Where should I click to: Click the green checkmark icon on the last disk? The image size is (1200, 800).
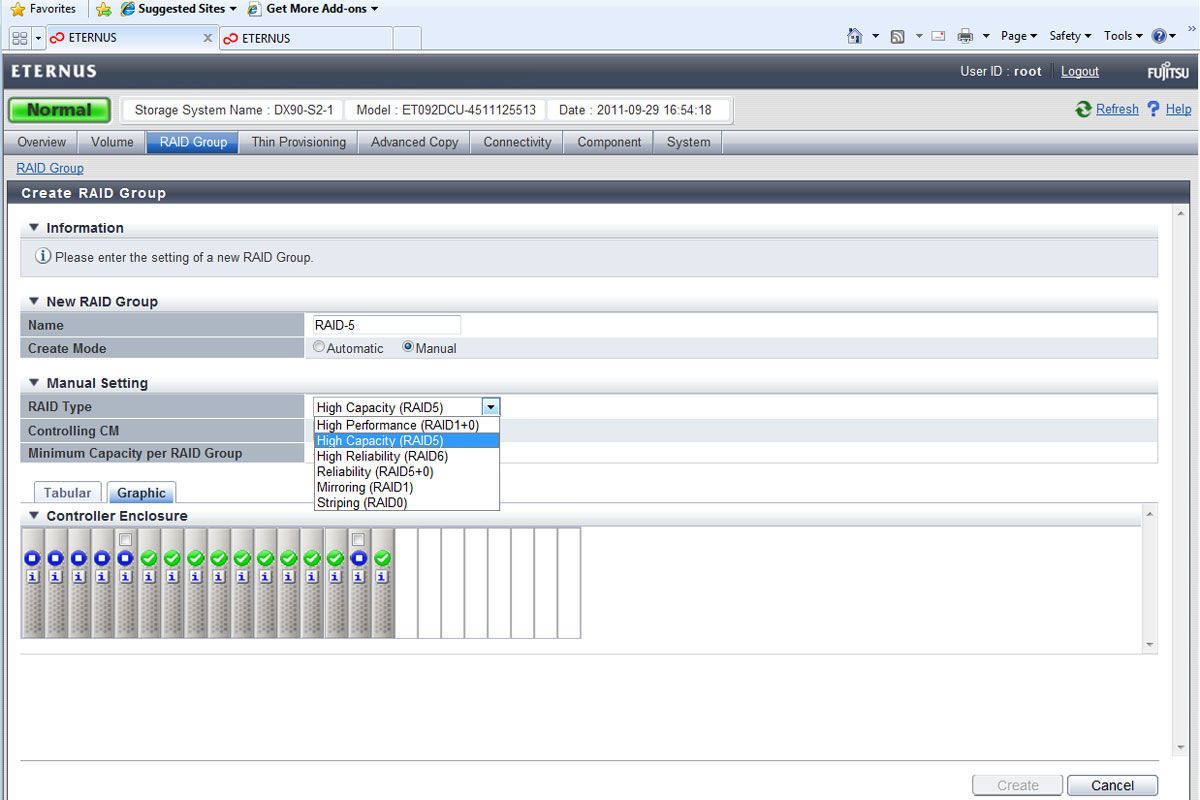click(x=382, y=558)
